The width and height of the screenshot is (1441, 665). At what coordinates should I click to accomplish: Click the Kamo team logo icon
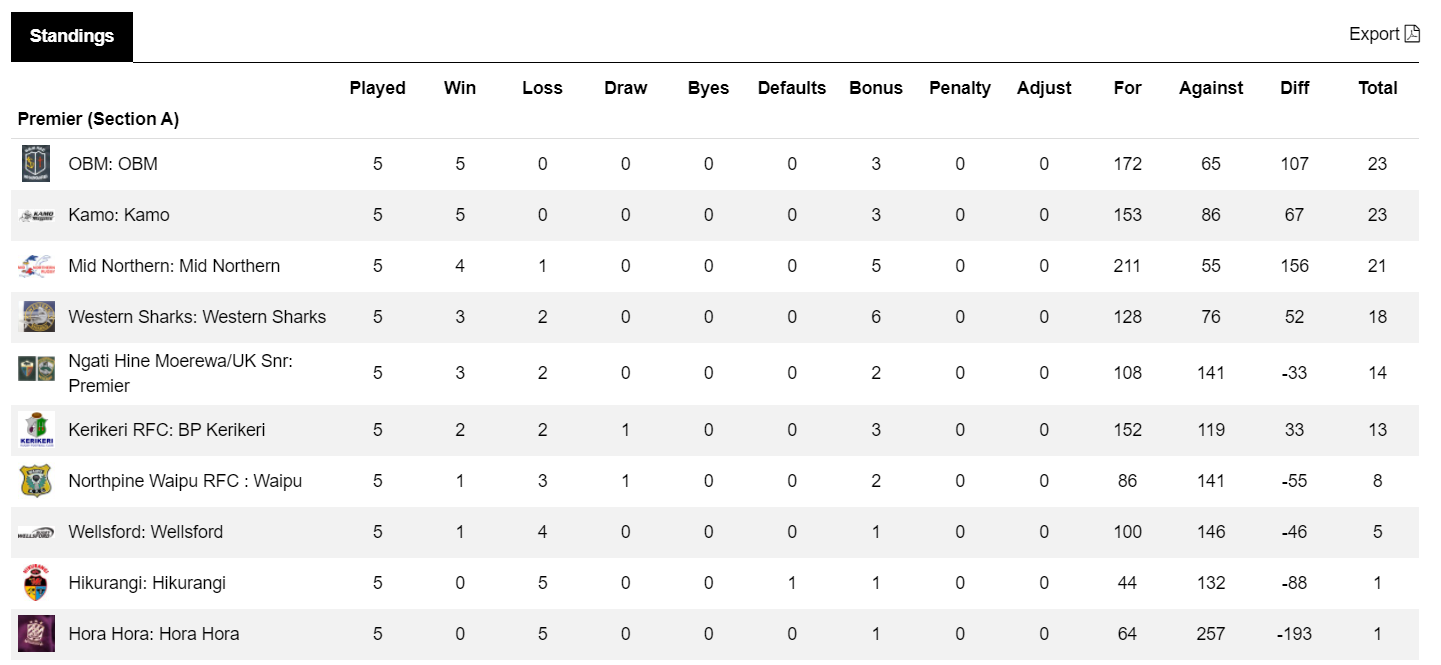pyautogui.click(x=36, y=215)
